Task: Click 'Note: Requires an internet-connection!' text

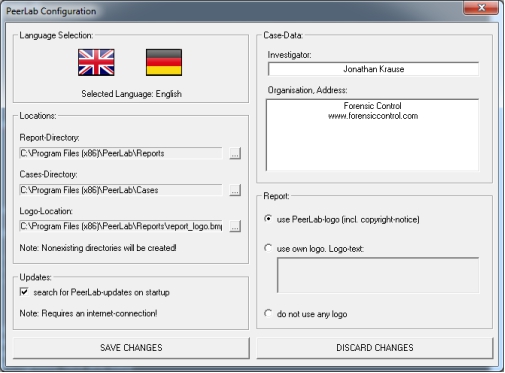Action: [88, 313]
